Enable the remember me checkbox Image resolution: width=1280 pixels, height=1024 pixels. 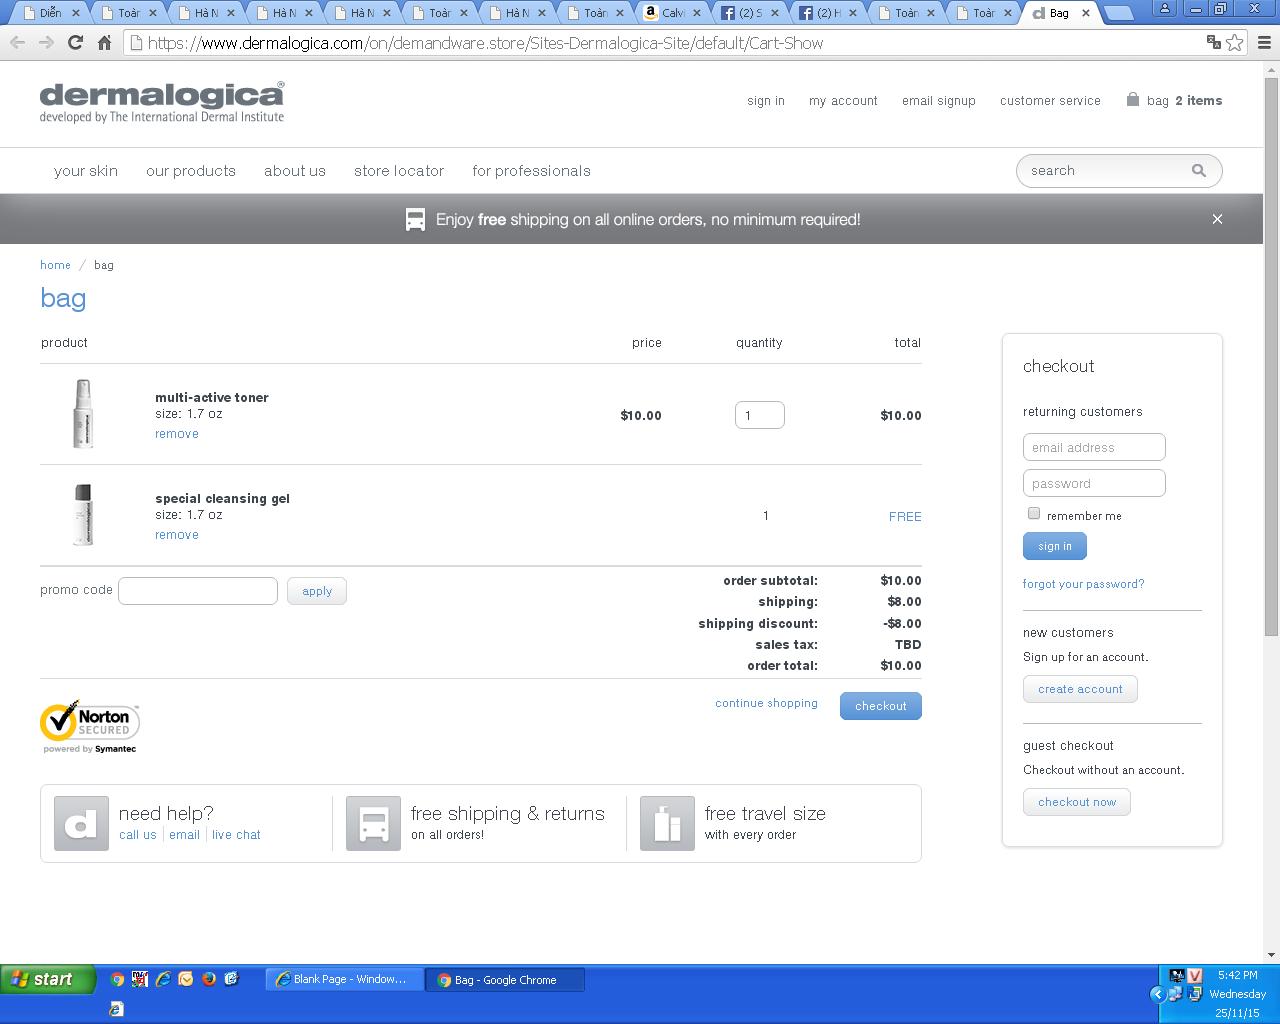(x=1034, y=514)
